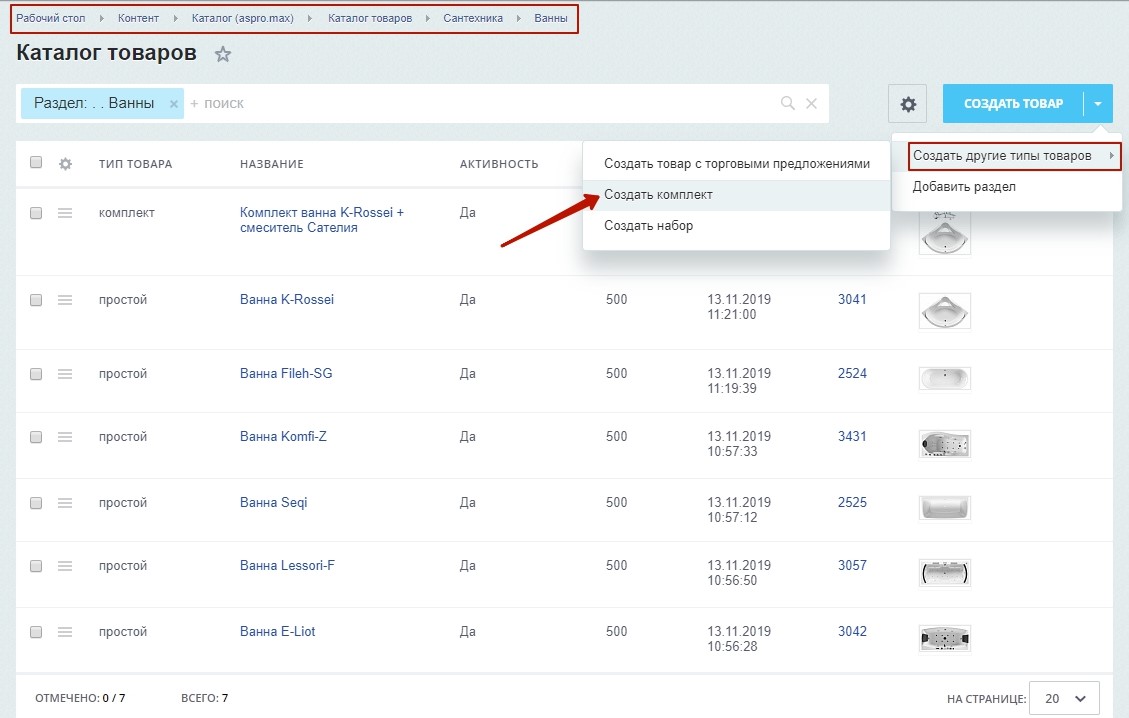
Task: Remove the Раздел: Ванны filter chip
Action: [174, 104]
